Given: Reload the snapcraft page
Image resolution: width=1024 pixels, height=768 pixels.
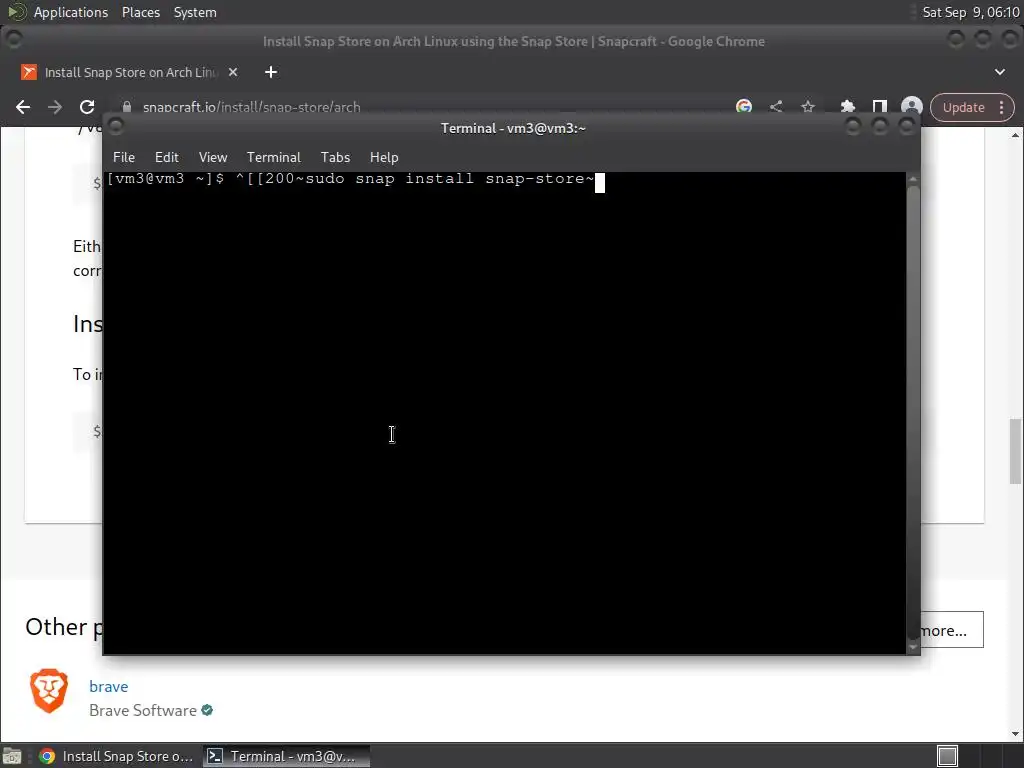Looking at the screenshot, I should pos(87,107).
